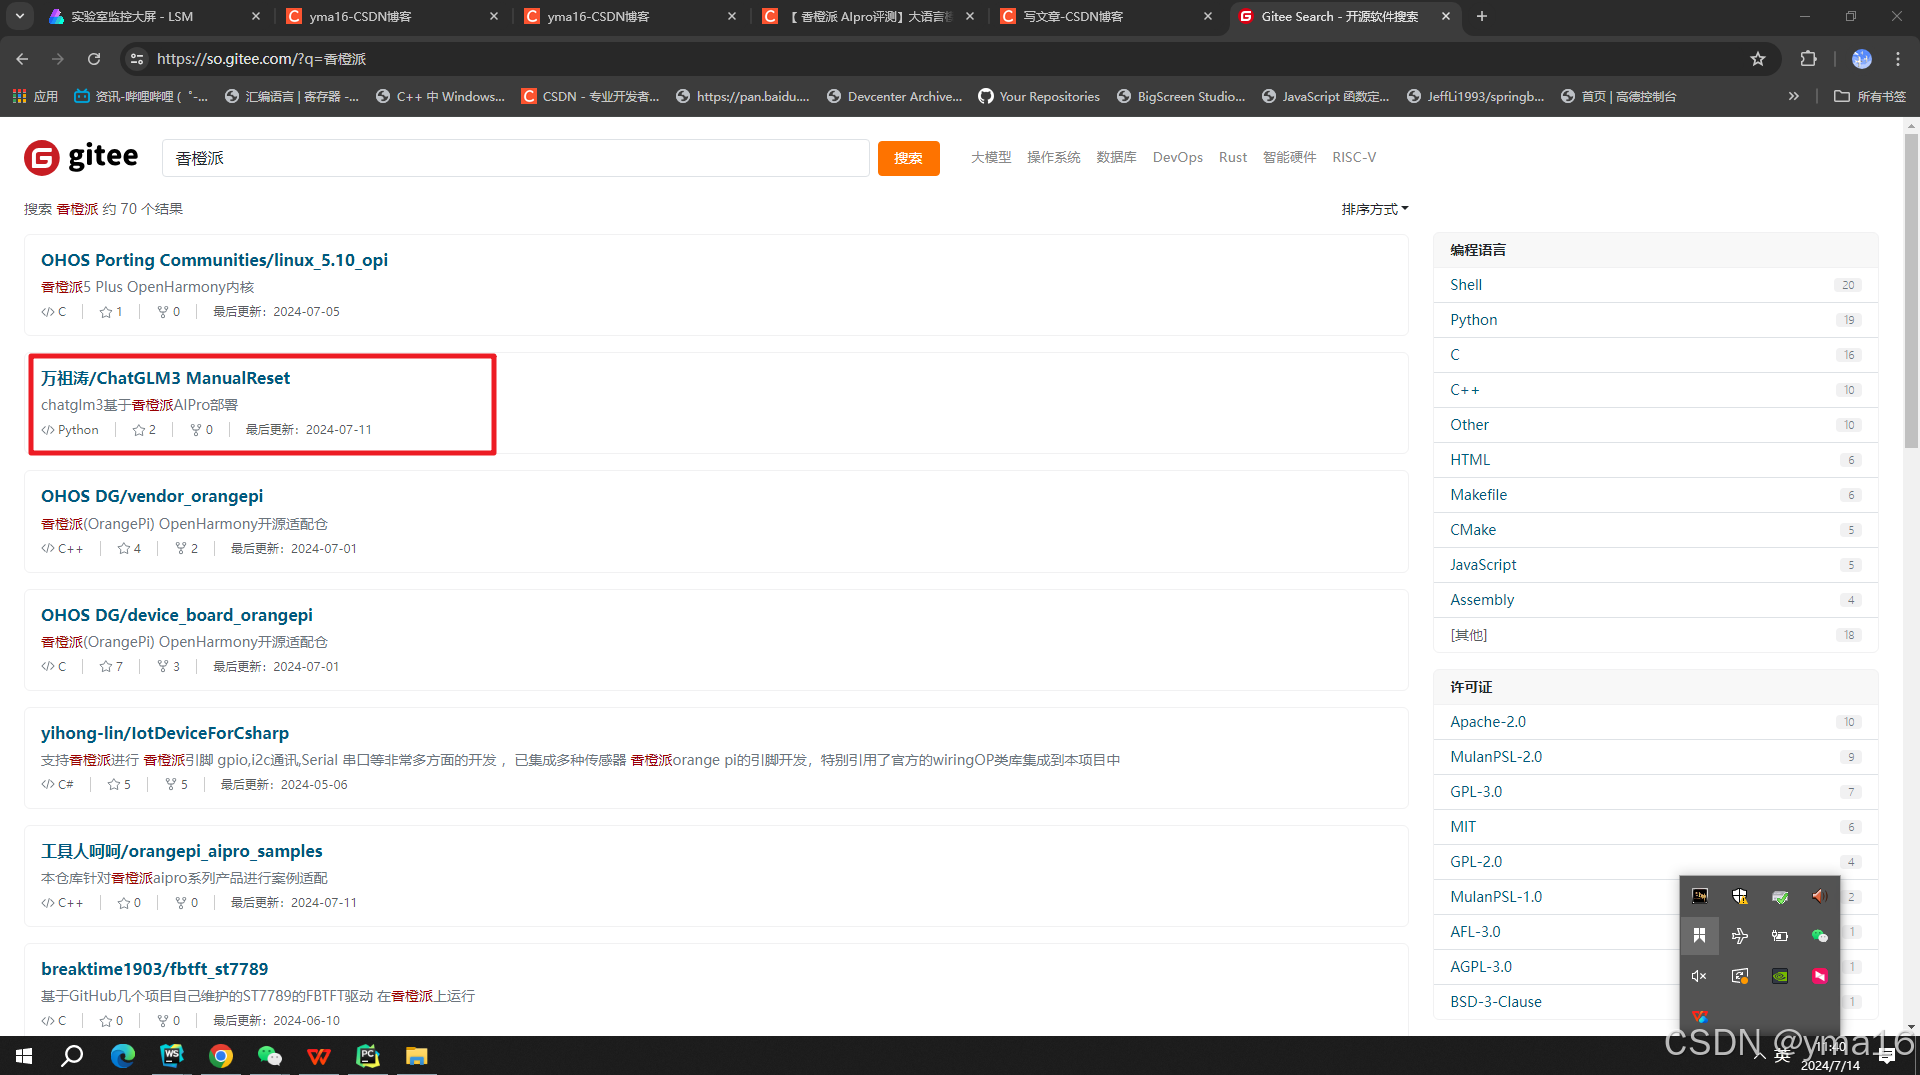Filter results by Makefile language

coord(1655,495)
